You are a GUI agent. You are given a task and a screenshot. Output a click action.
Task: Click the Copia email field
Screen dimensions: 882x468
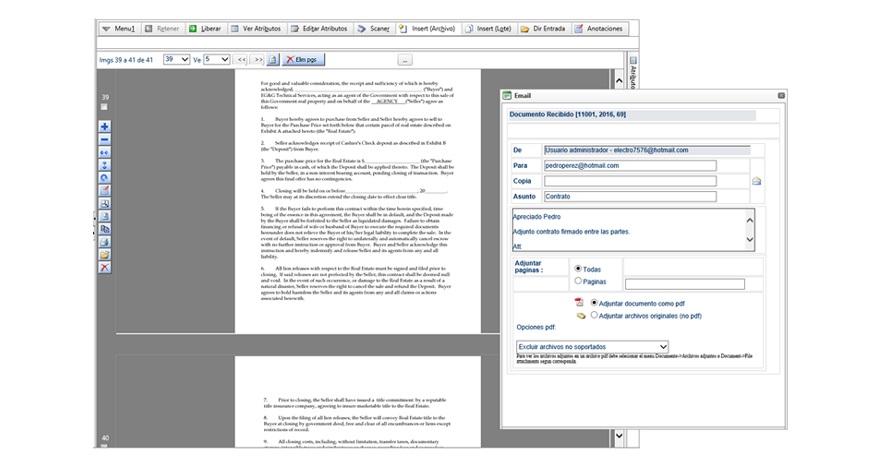(630, 181)
